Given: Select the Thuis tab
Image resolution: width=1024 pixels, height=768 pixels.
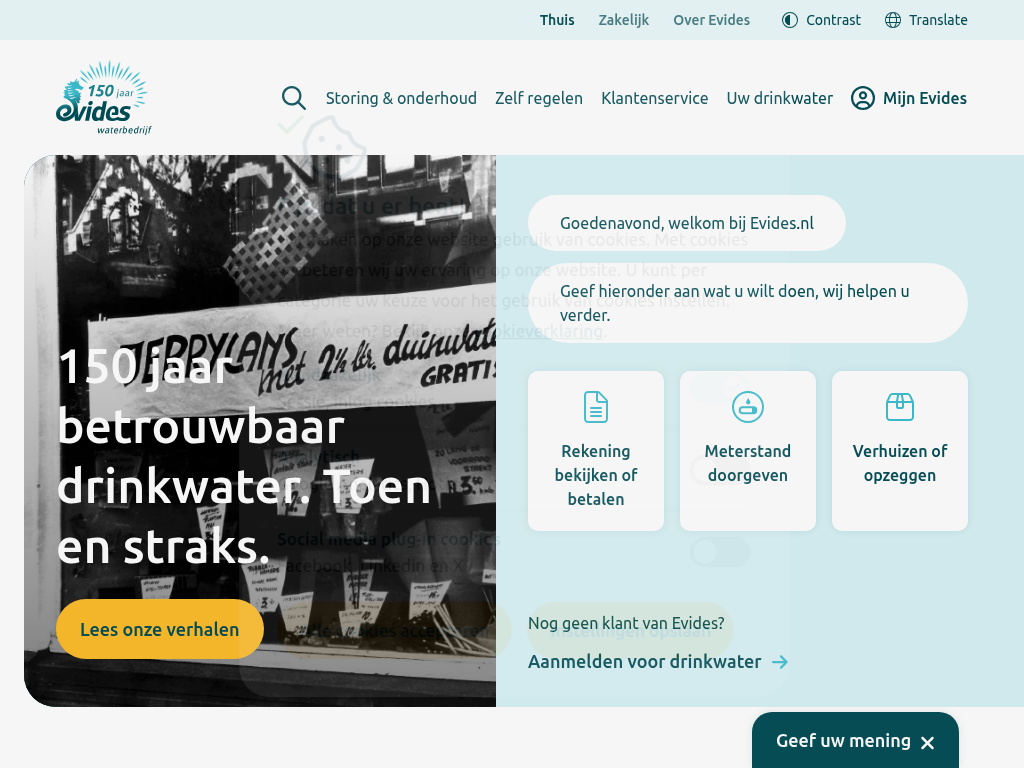Looking at the screenshot, I should [x=557, y=20].
